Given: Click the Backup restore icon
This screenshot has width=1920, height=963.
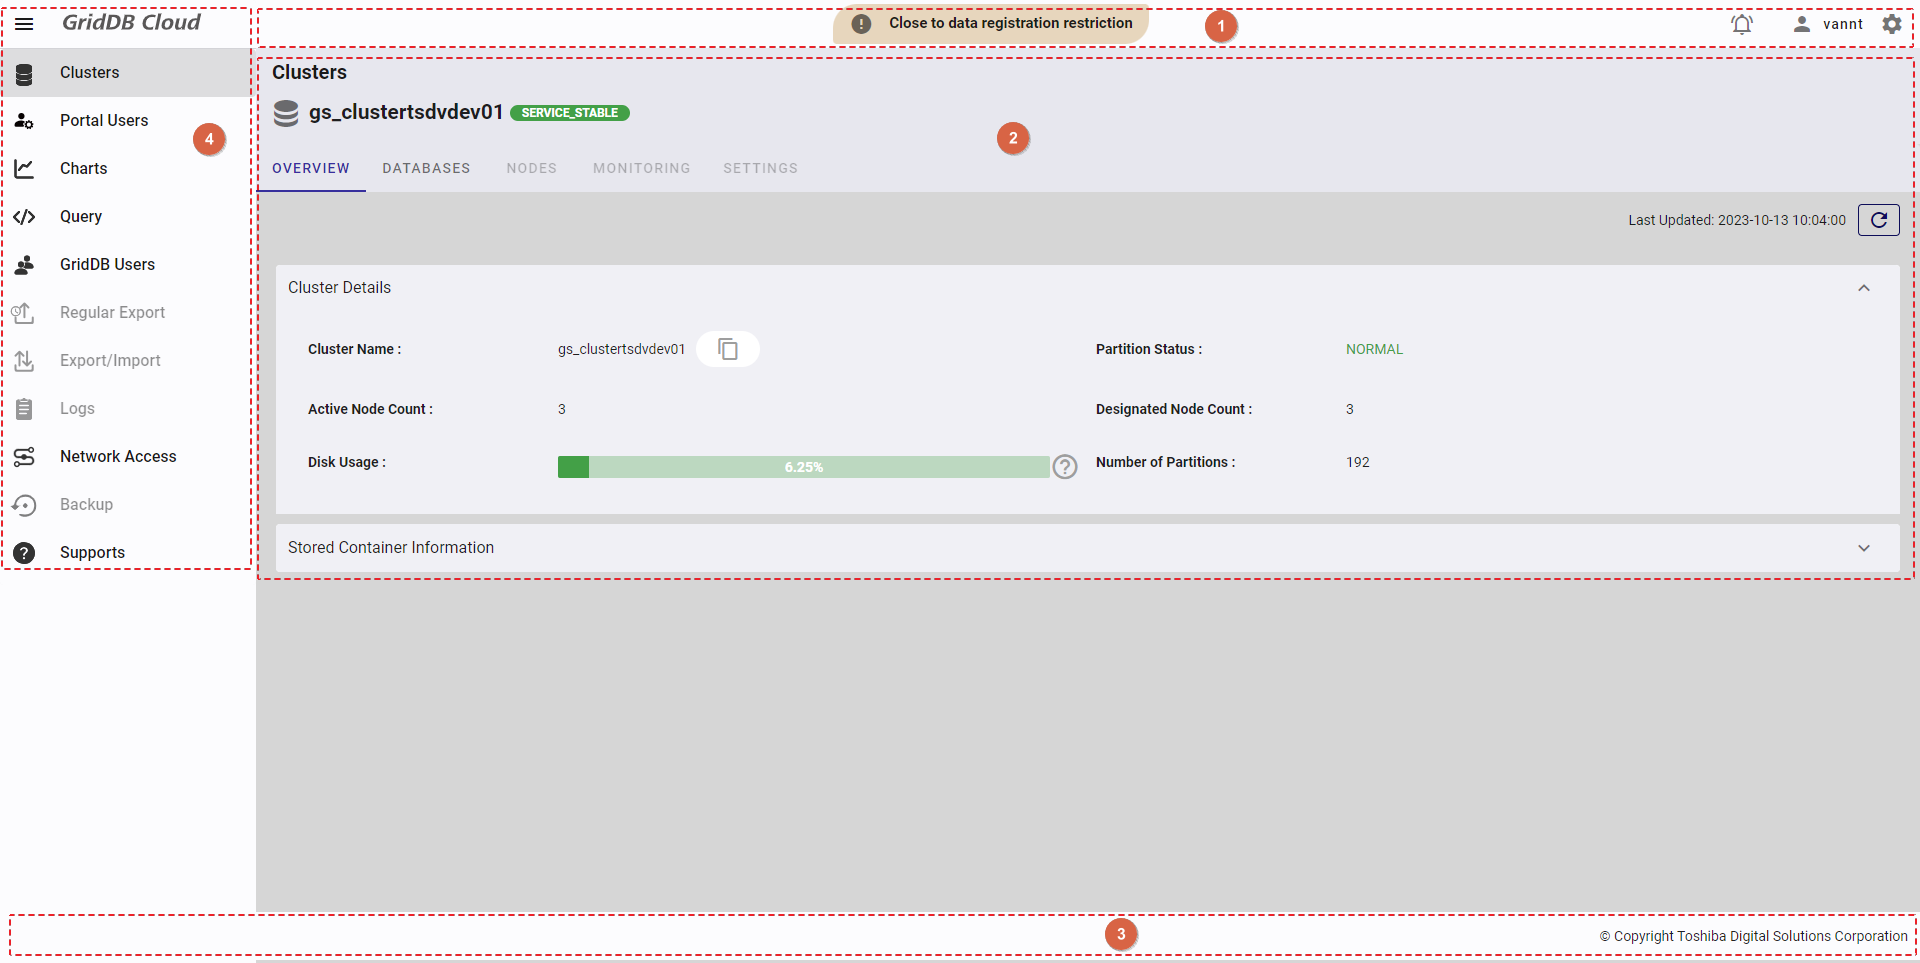Looking at the screenshot, I should coord(24,505).
